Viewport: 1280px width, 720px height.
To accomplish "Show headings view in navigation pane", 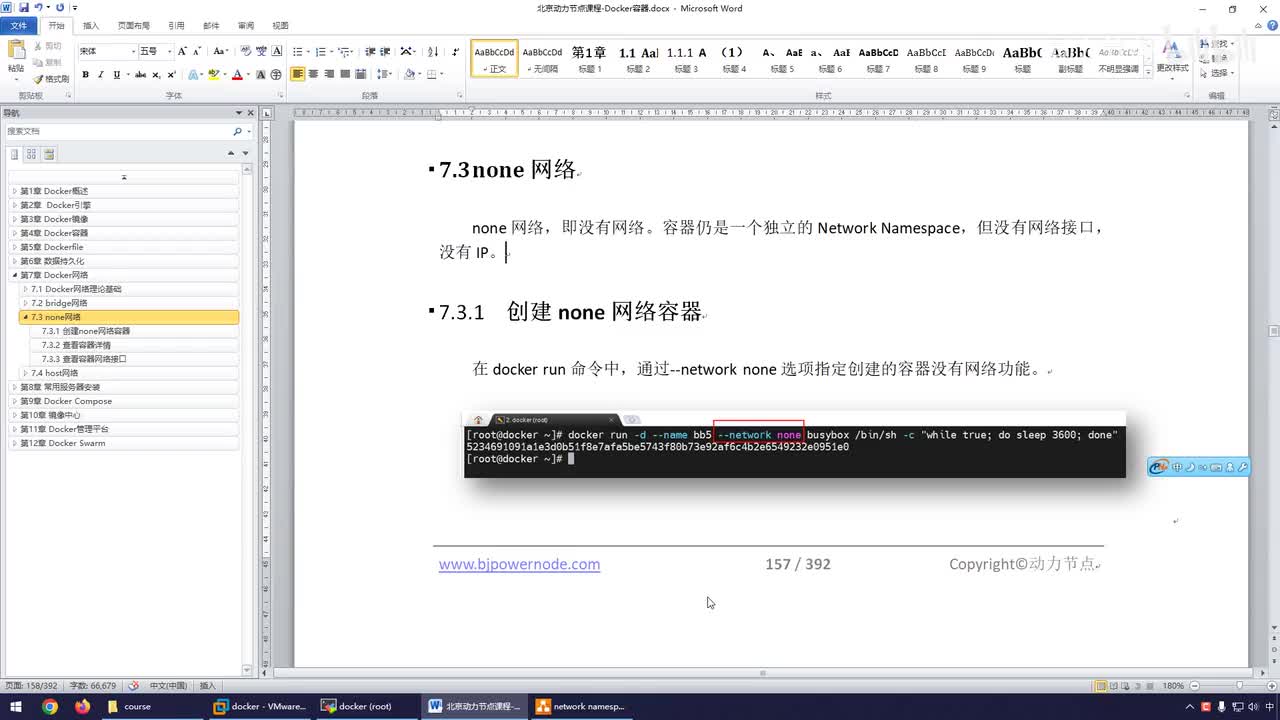I will point(14,154).
